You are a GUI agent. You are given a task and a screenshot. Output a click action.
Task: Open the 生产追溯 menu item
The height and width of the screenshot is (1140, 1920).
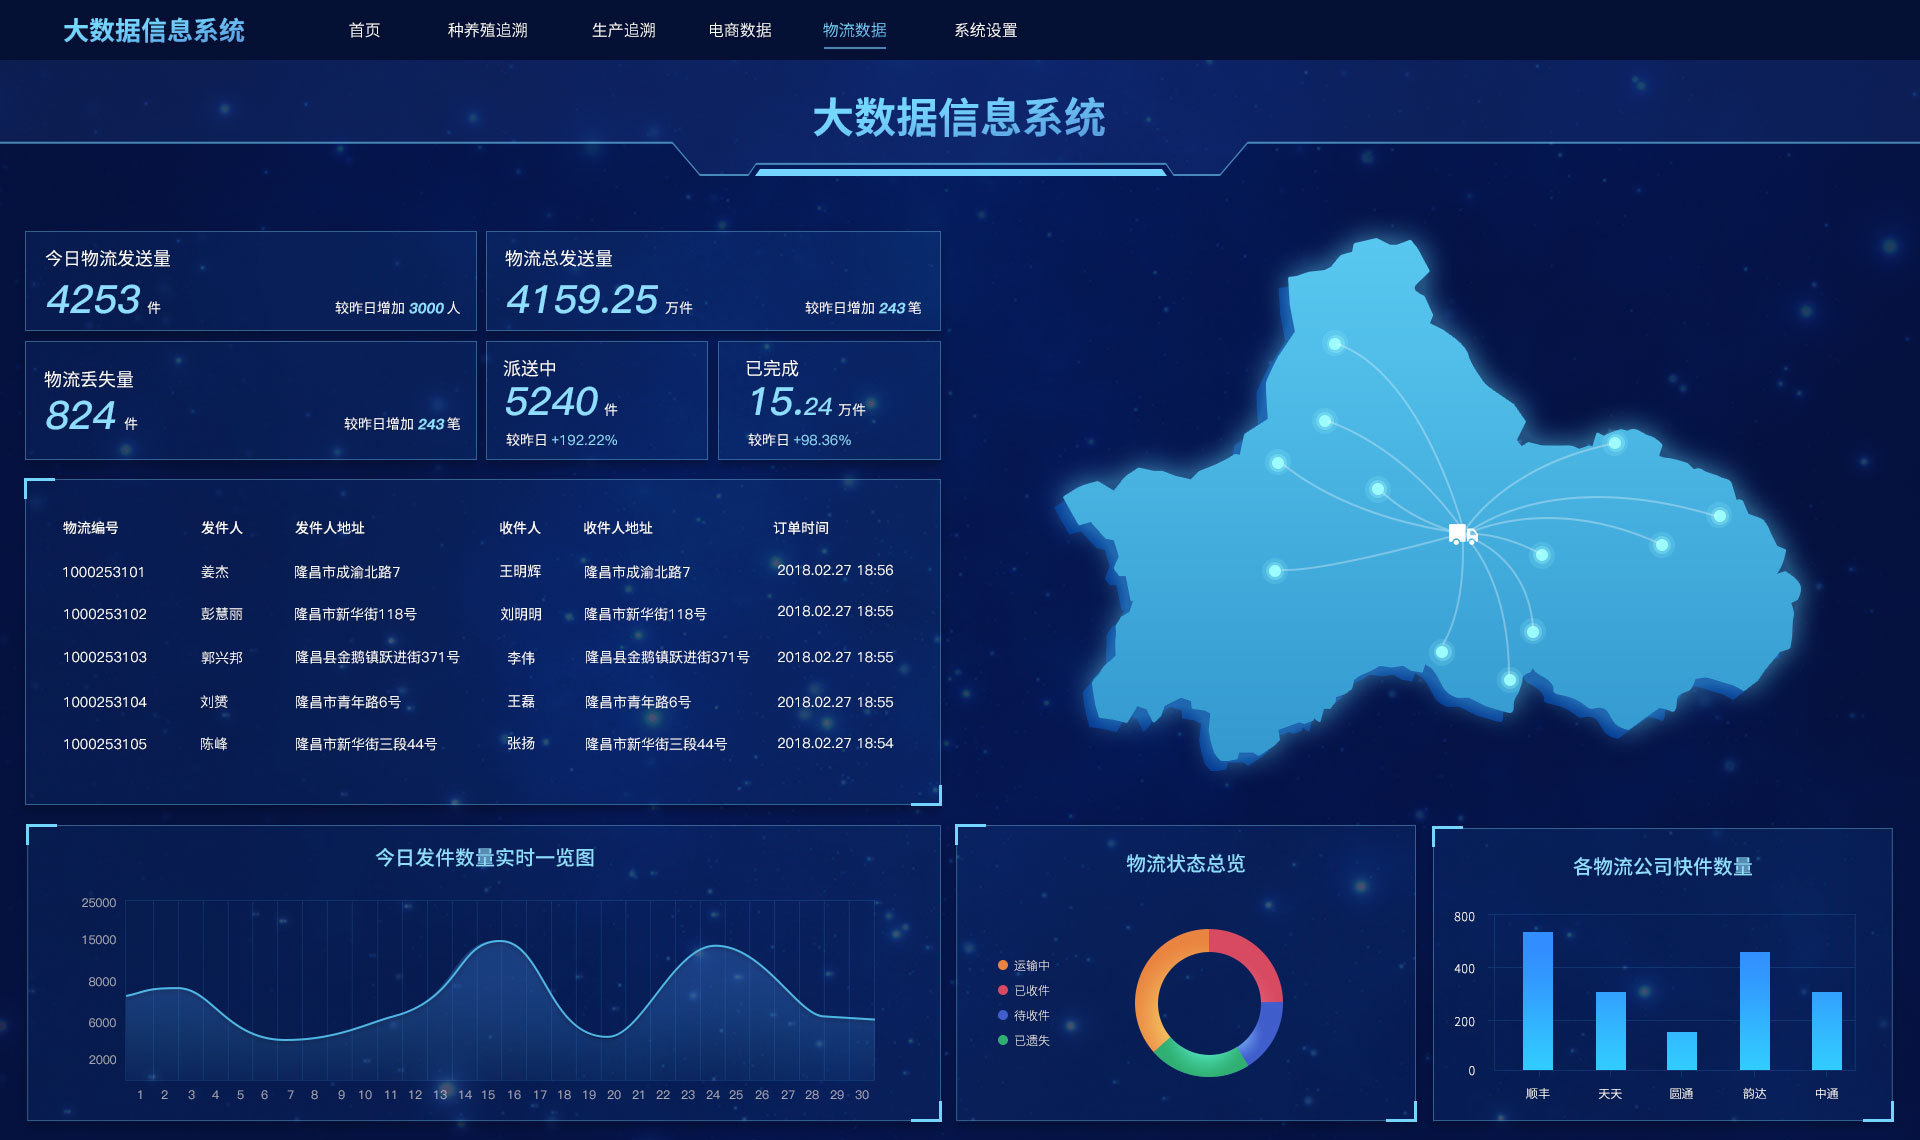click(623, 30)
